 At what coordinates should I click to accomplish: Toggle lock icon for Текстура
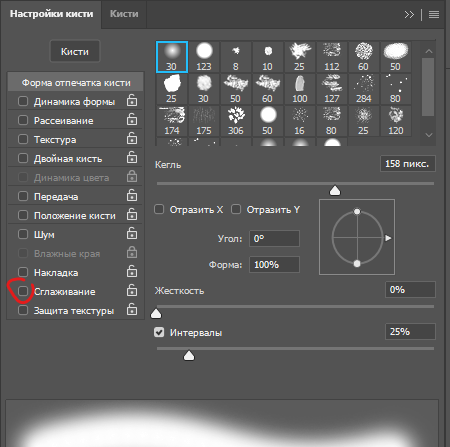[x=132, y=138]
